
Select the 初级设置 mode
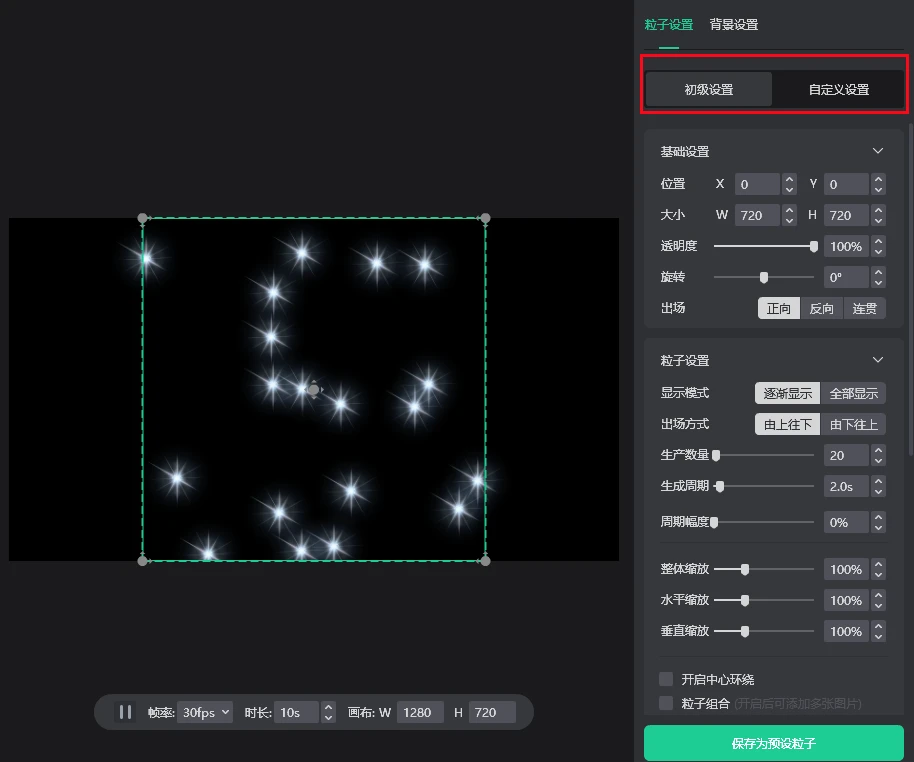(709, 88)
